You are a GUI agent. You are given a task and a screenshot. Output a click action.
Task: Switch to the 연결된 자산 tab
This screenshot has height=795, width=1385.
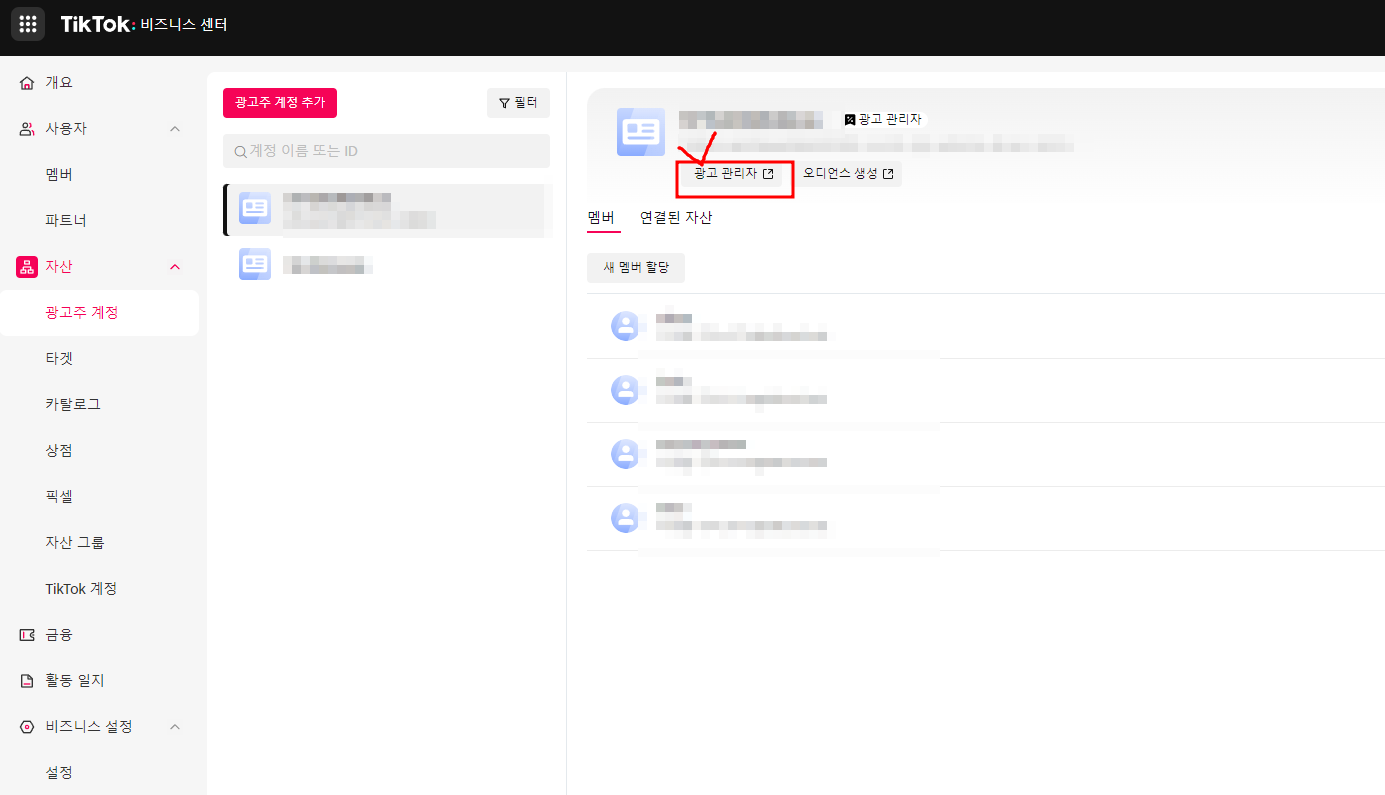[676, 217]
